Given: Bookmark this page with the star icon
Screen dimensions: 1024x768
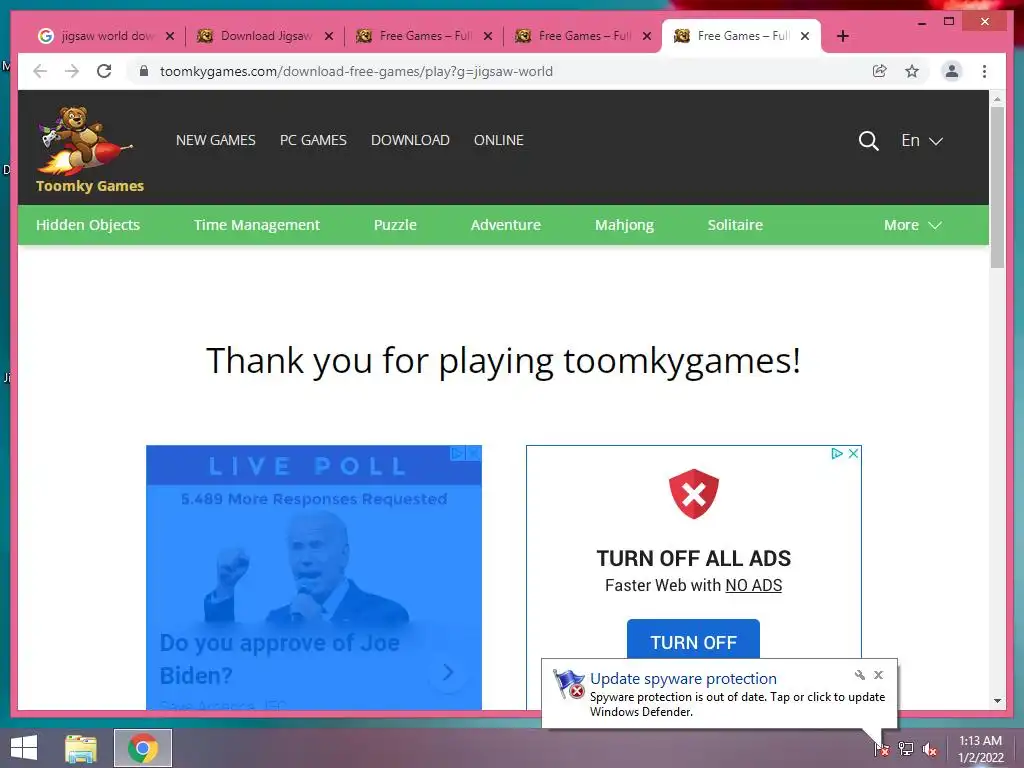Looking at the screenshot, I should pyautogui.click(x=912, y=71).
